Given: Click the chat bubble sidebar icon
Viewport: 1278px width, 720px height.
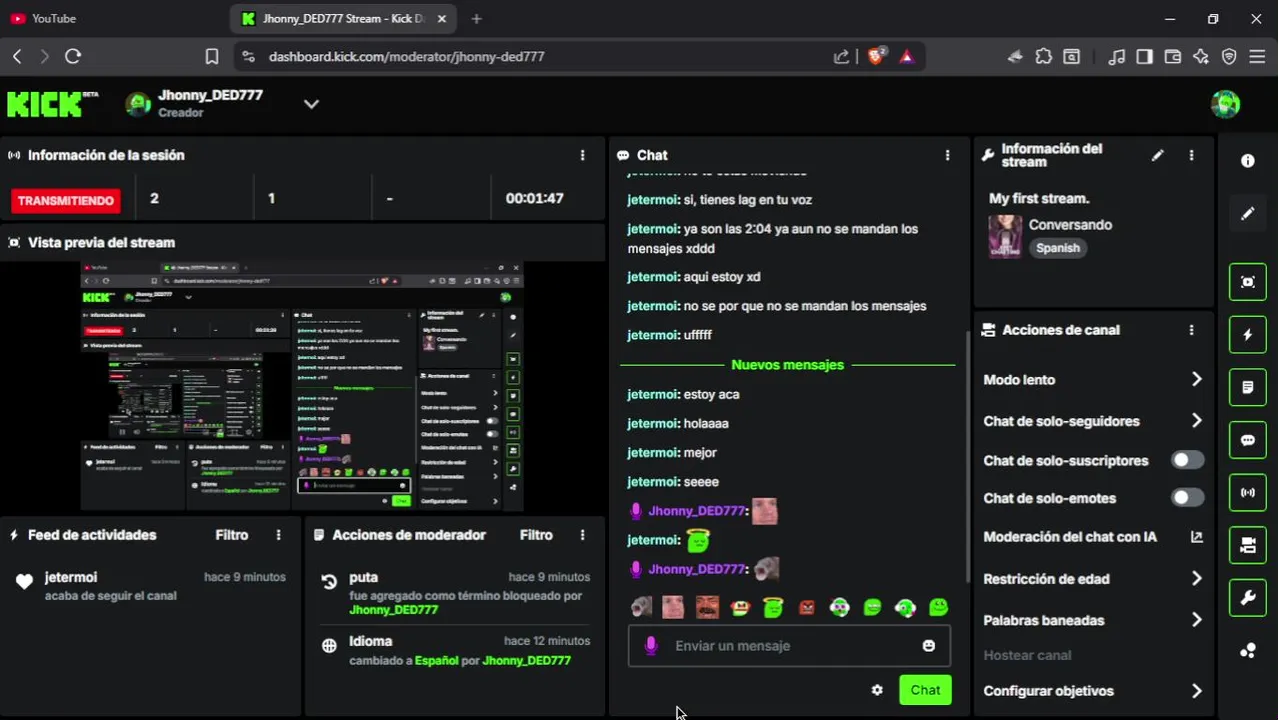Looking at the screenshot, I should pos(1248,440).
